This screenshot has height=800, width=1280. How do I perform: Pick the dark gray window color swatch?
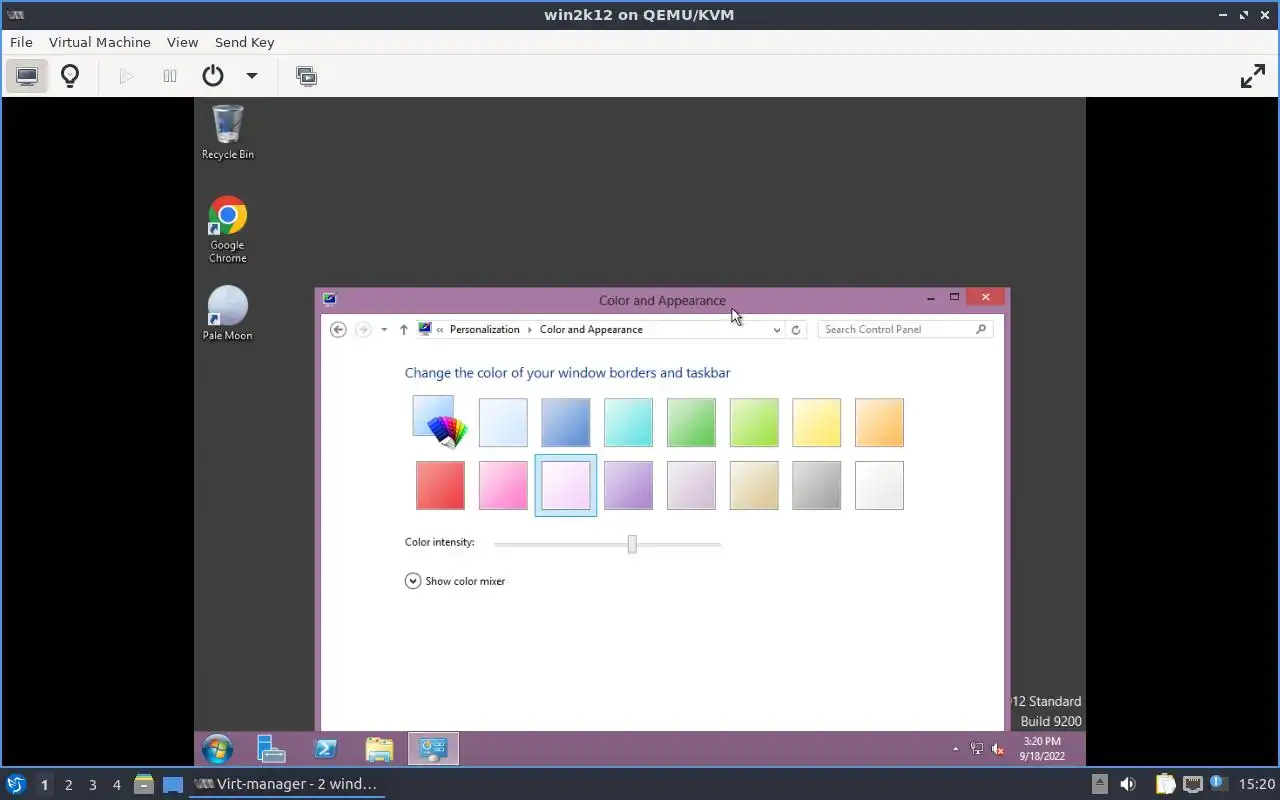click(x=816, y=485)
